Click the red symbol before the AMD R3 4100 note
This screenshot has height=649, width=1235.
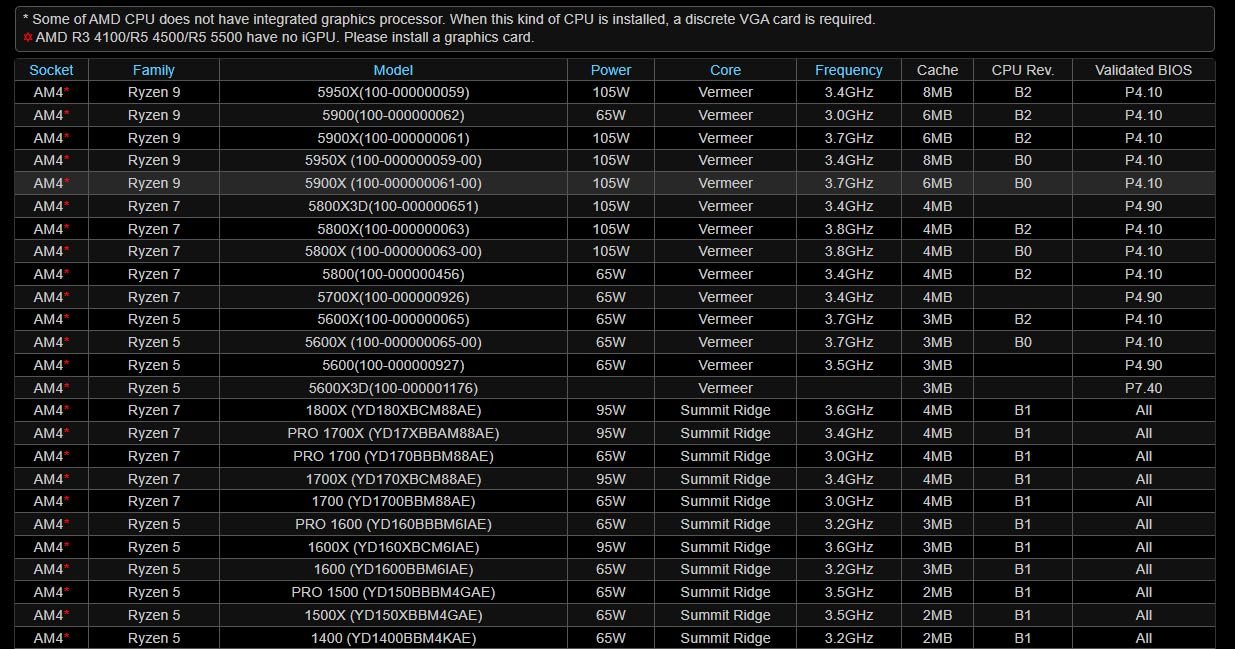[x=28, y=37]
